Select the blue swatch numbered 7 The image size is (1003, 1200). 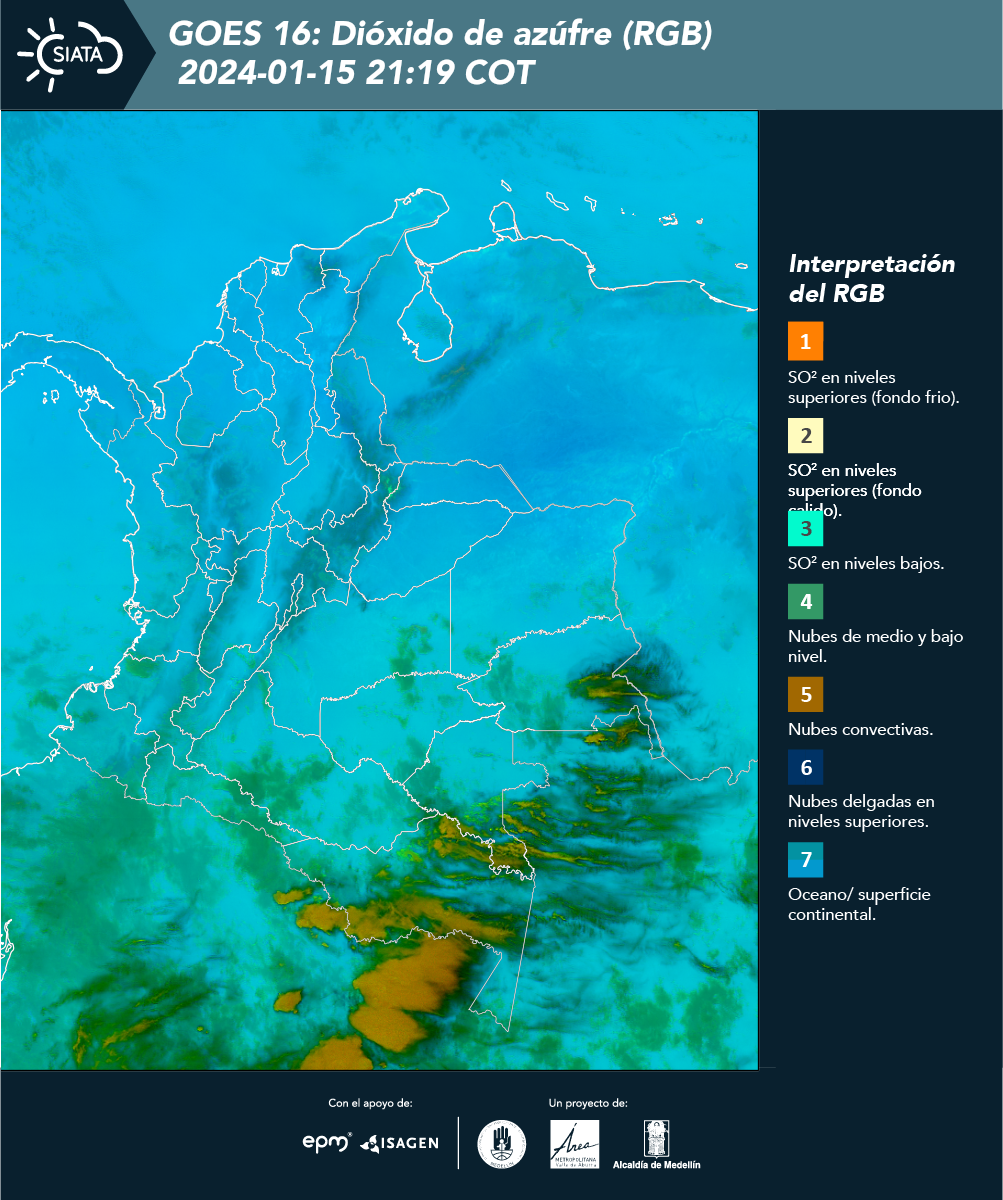click(805, 859)
